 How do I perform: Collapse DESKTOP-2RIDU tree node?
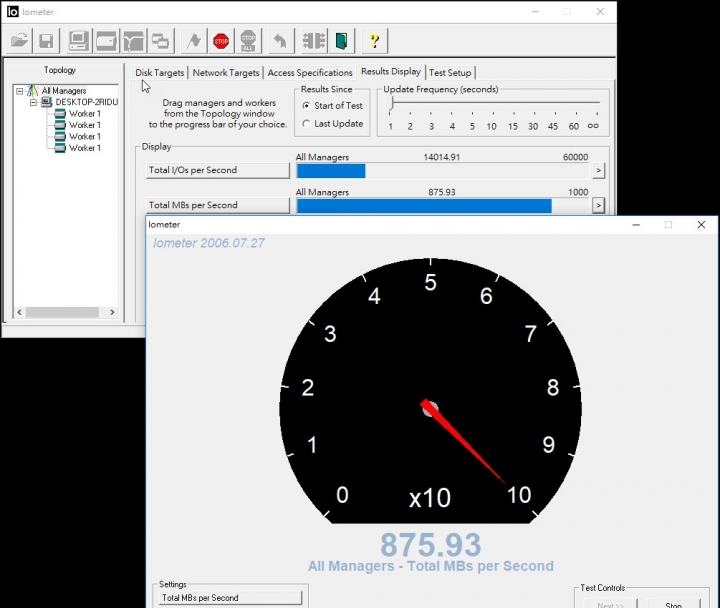pos(34,102)
